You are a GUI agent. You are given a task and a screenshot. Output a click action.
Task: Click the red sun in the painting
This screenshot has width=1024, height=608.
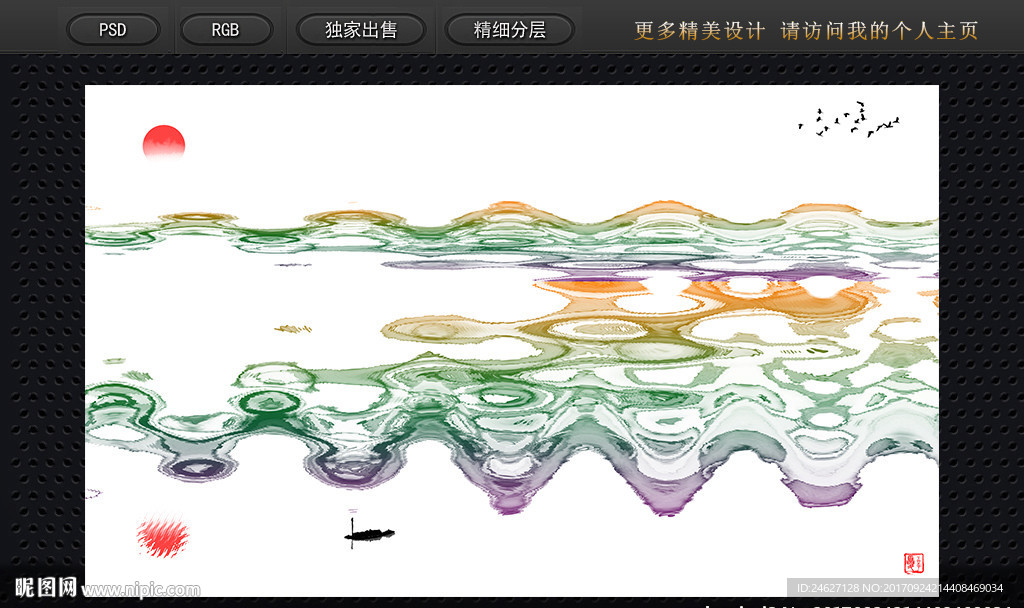click(x=164, y=143)
